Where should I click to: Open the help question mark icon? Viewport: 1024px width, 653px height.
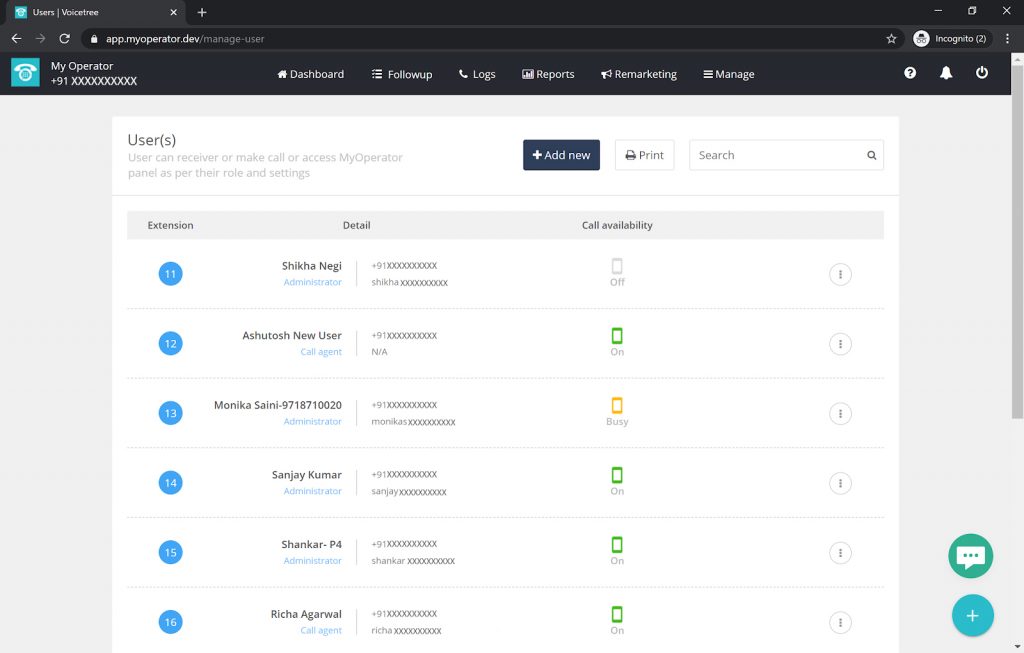(909, 73)
